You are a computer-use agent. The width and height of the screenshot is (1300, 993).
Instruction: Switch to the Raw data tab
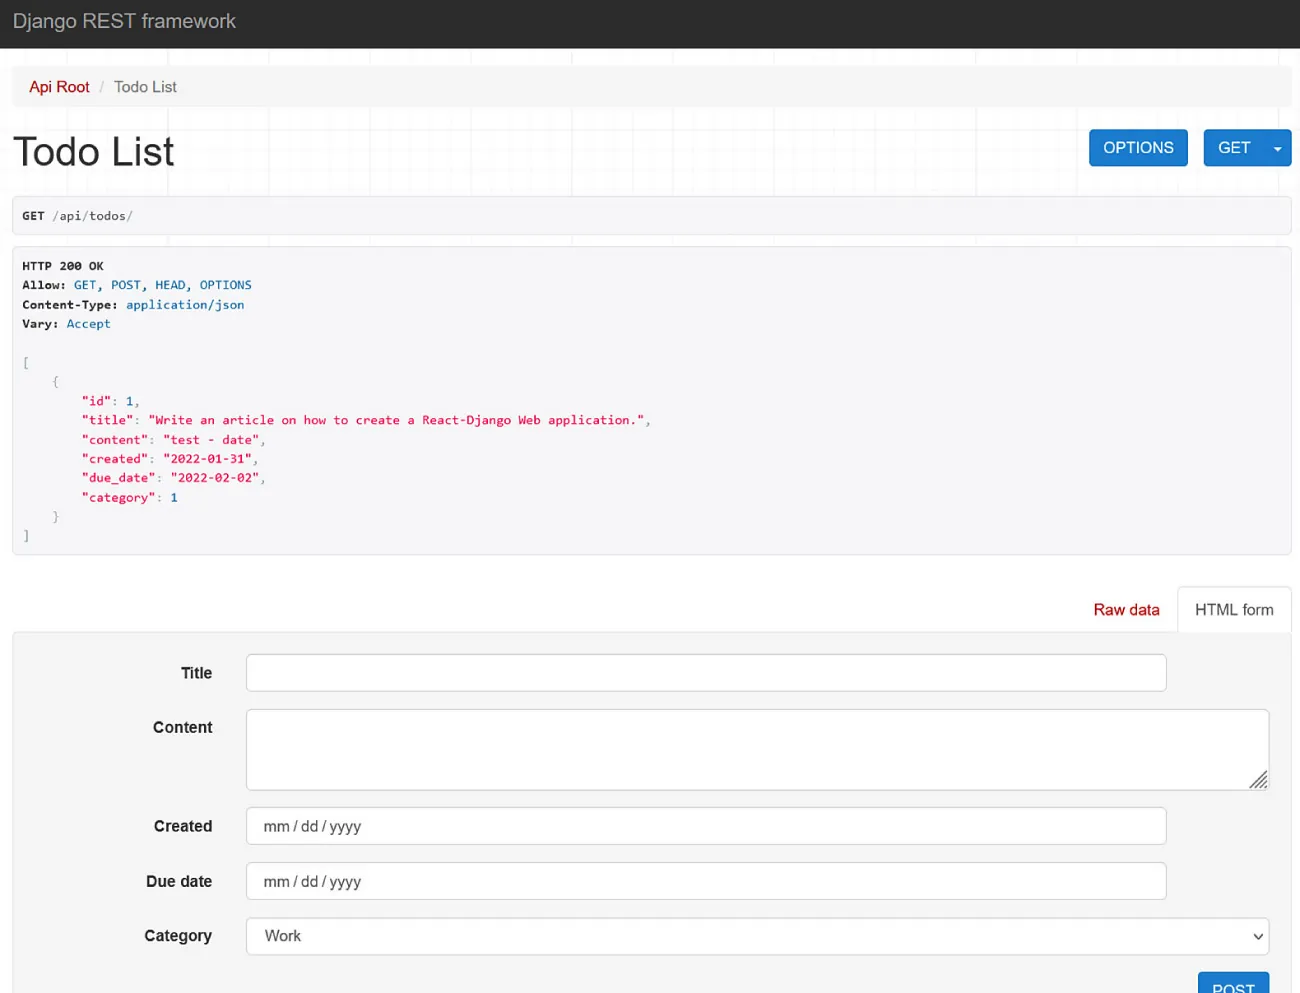(1126, 609)
